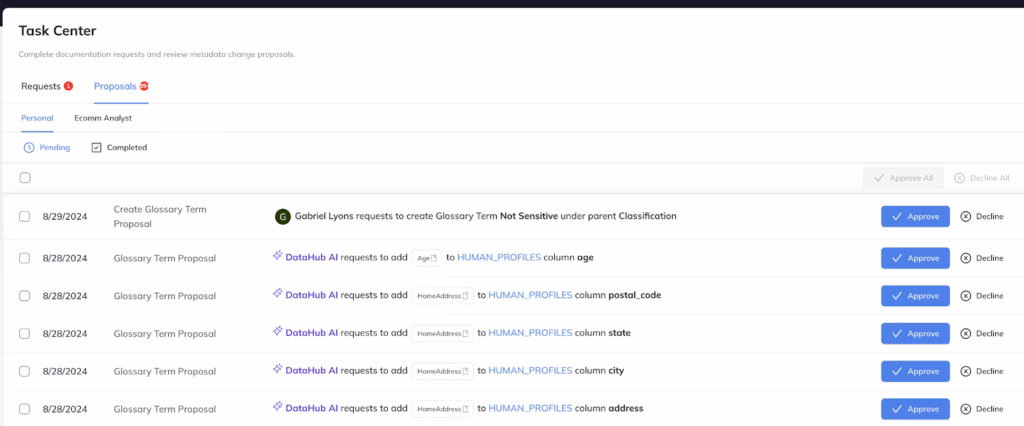Viewport: 1024px width, 426px height.
Task: Check the Not Sensitive proposal row checkbox
Action: pyautogui.click(x=25, y=216)
